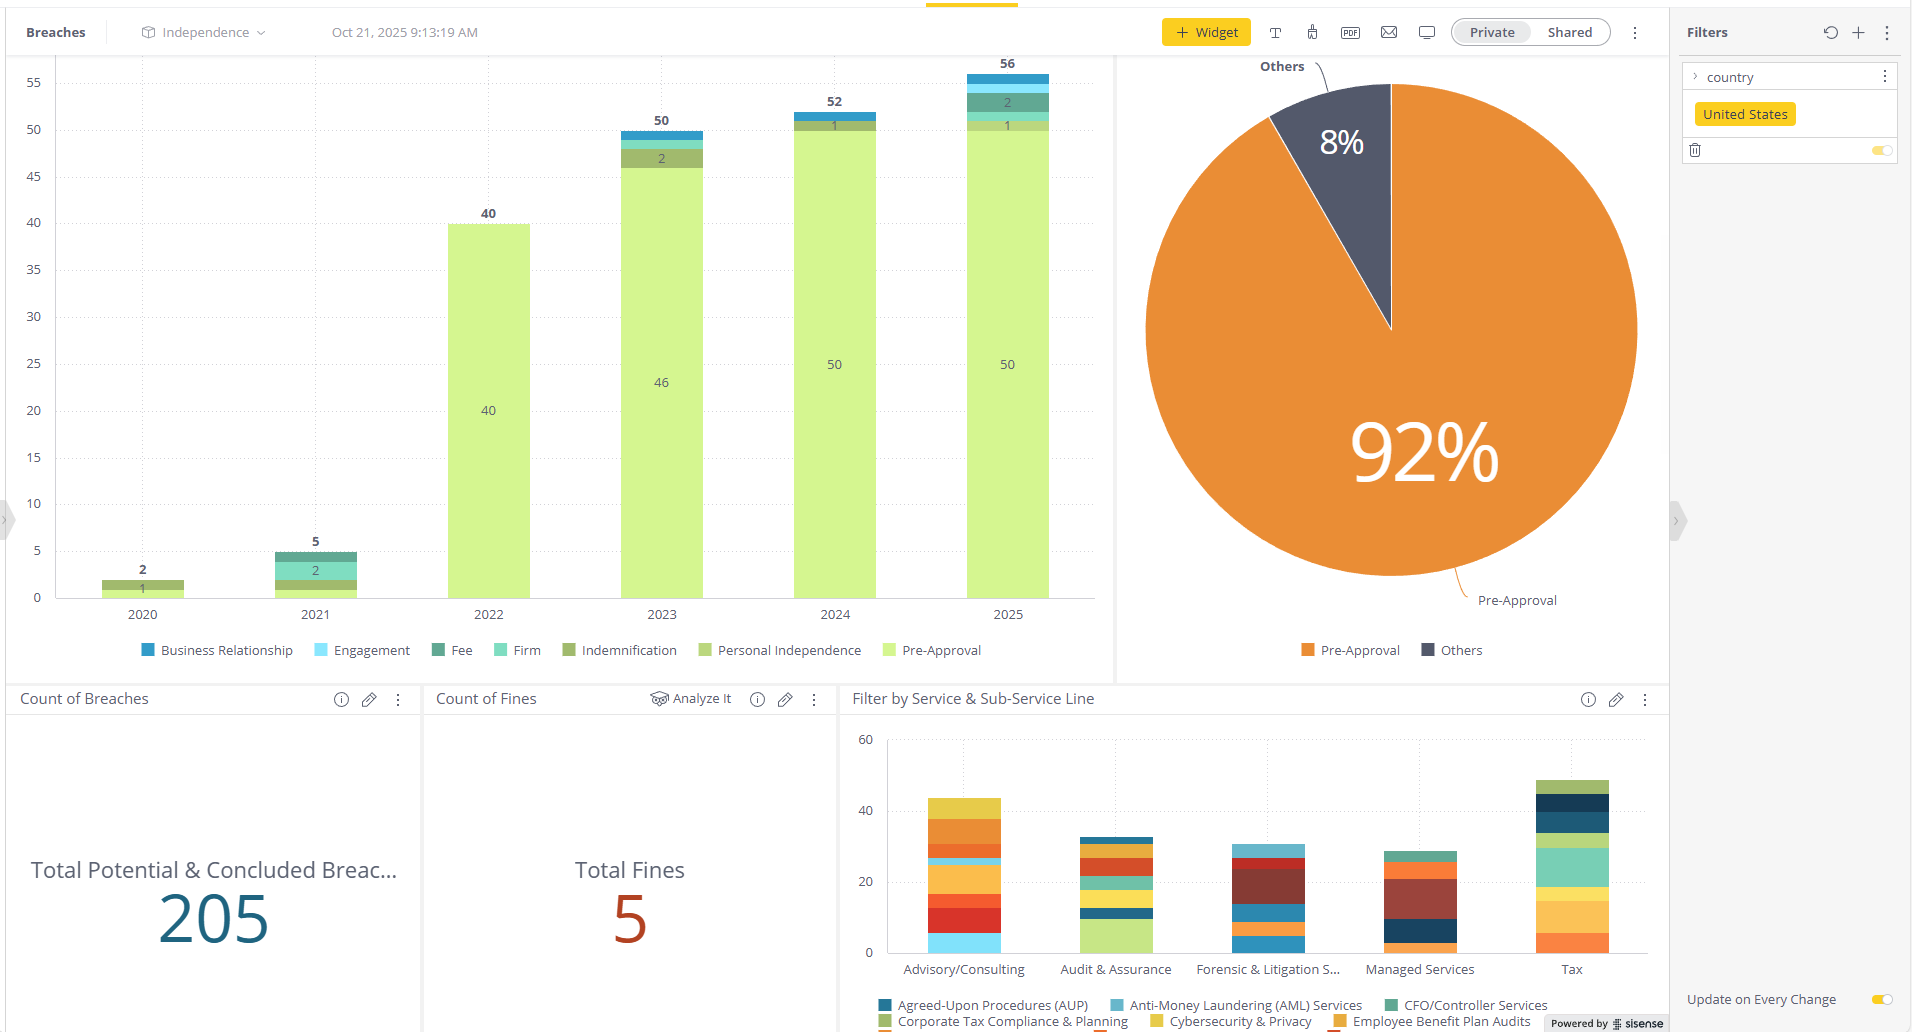1912x1032 pixels.
Task: Toggle Update on Every Change
Action: (x=1882, y=999)
